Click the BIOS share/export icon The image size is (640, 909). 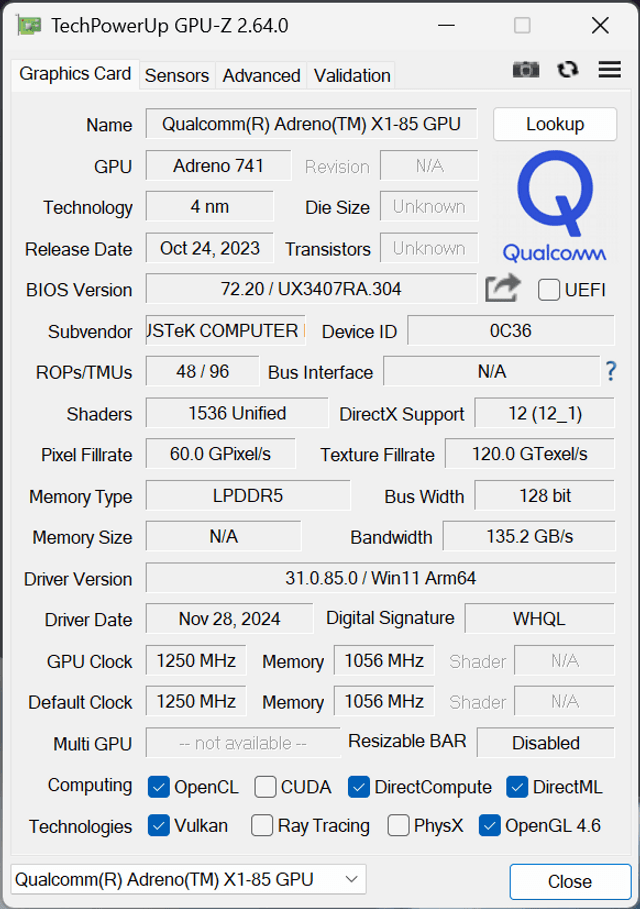coord(503,288)
